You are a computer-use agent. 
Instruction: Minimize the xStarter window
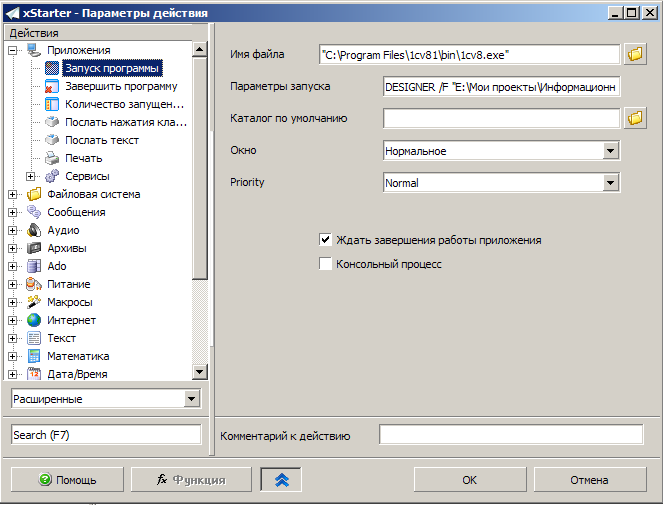point(615,13)
